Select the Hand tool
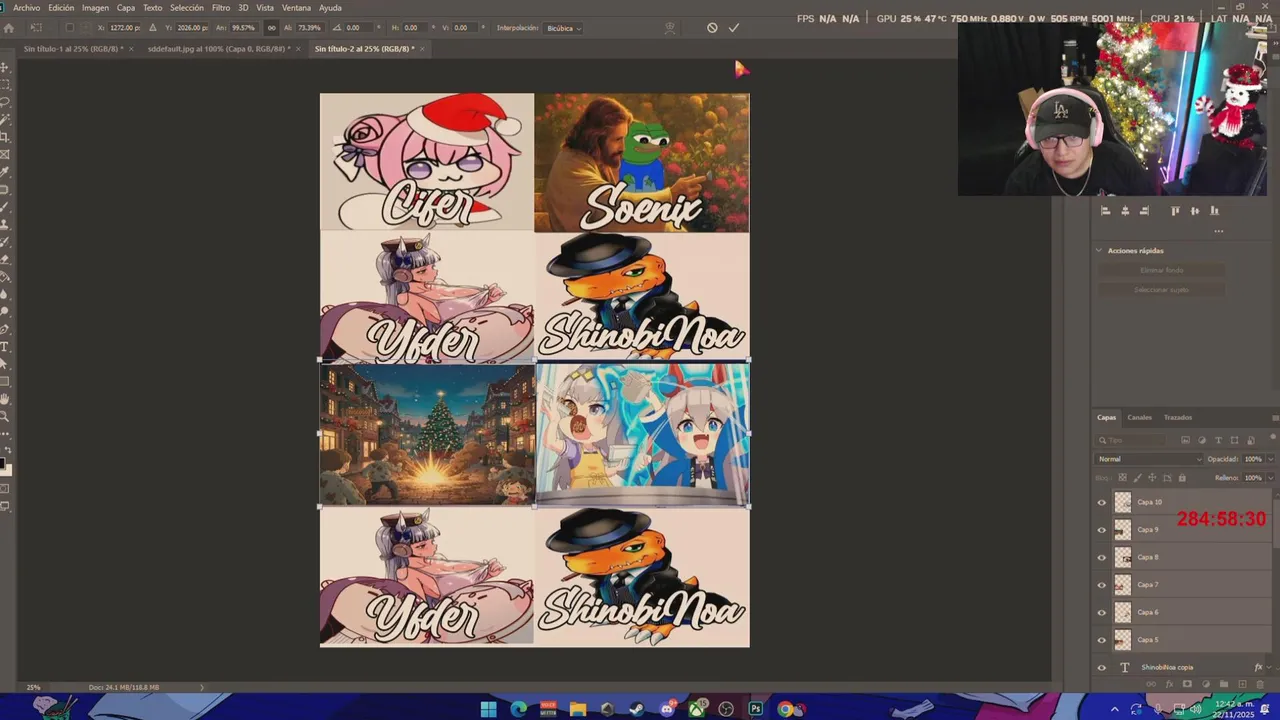This screenshot has height=720, width=1280. (x=6, y=399)
